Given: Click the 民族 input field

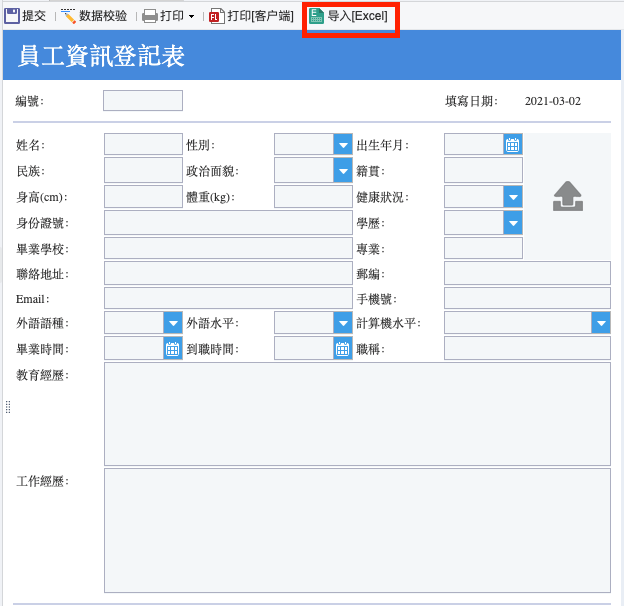Looking at the screenshot, I should [143, 171].
